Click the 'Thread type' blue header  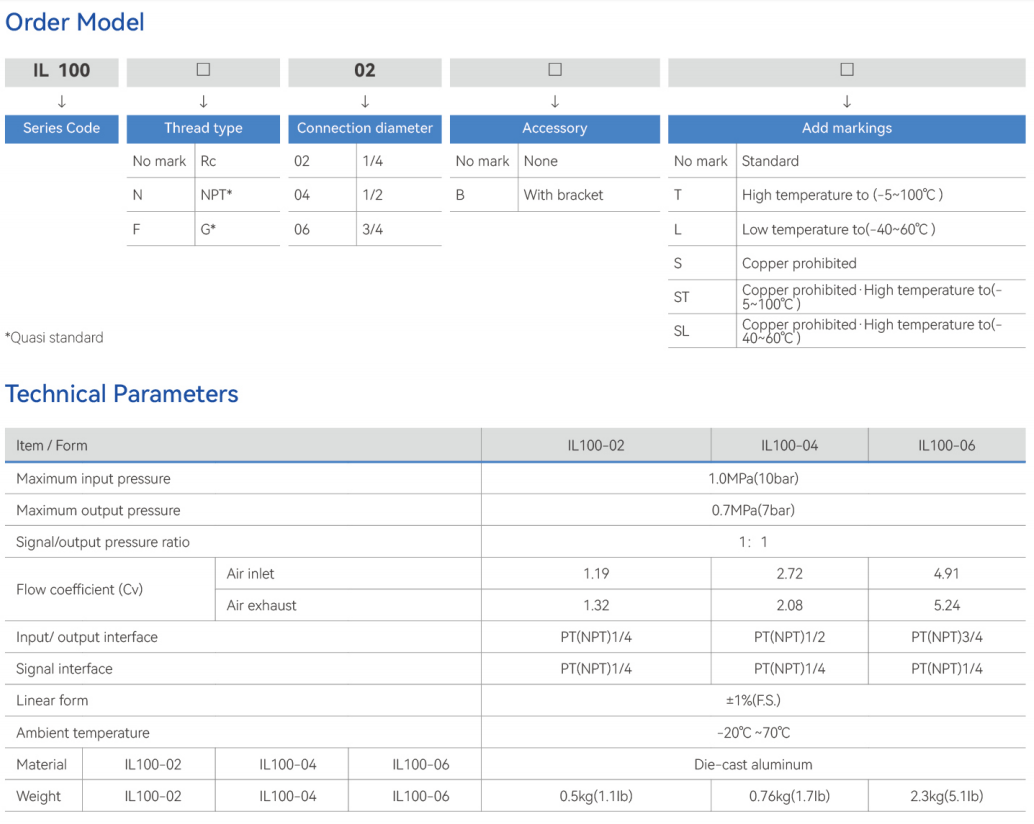(203, 129)
